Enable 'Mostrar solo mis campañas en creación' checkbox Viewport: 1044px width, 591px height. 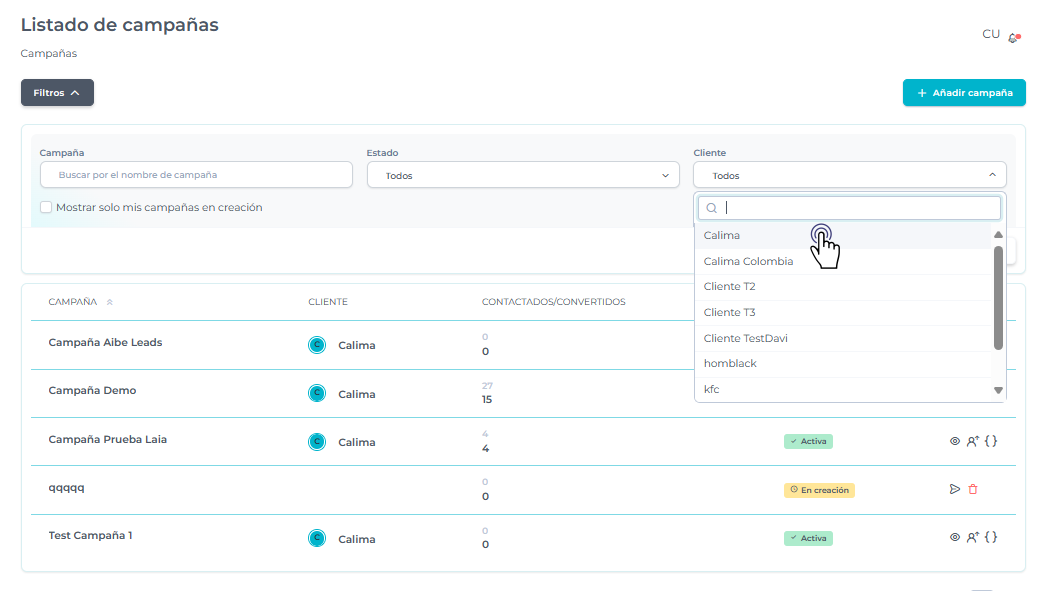coord(46,207)
